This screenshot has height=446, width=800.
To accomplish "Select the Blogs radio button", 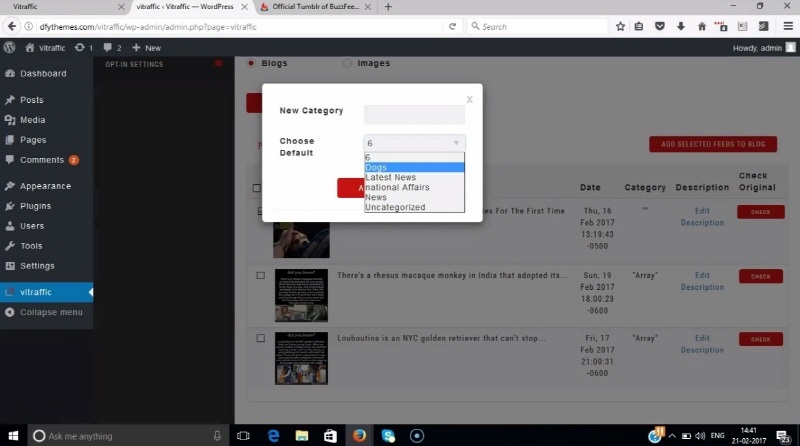I will pyautogui.click(x=251, y=63).
